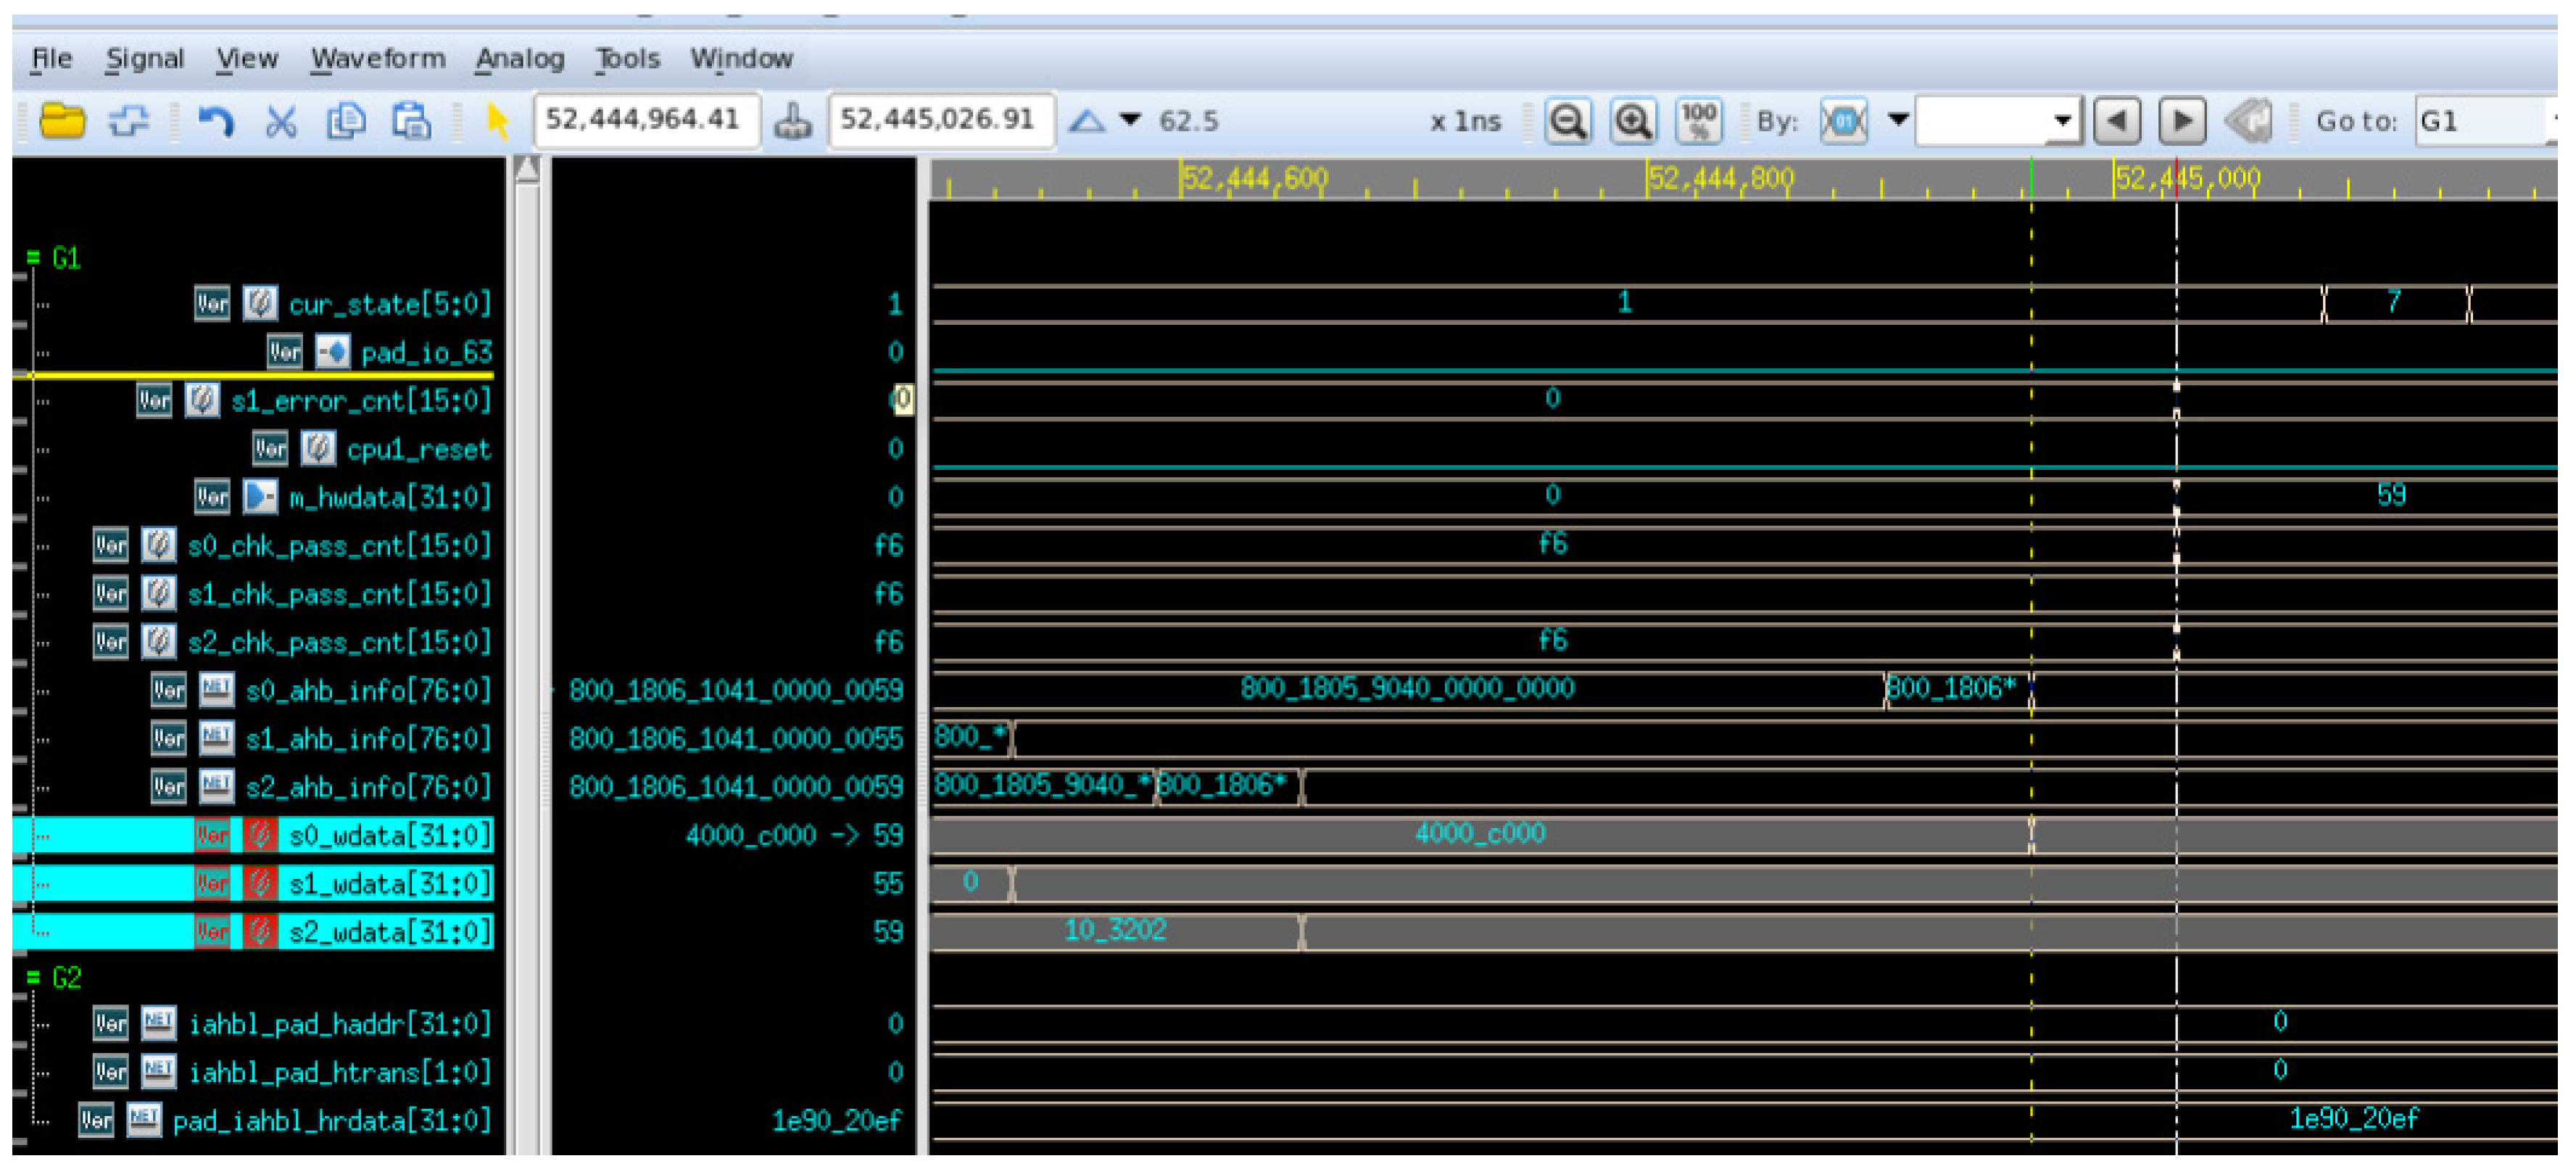Image resolution: width=2576 pixels, height=1169 pixels.
Task: Click the paste clipboard icon
Action: (411, 121)
